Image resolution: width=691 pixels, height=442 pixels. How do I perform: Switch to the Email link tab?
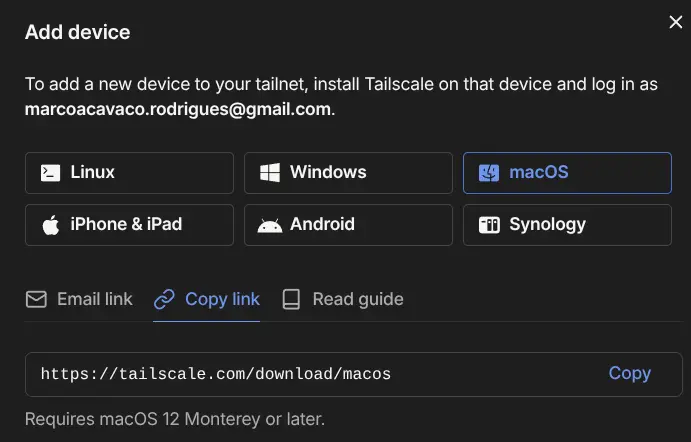[79, 299]
